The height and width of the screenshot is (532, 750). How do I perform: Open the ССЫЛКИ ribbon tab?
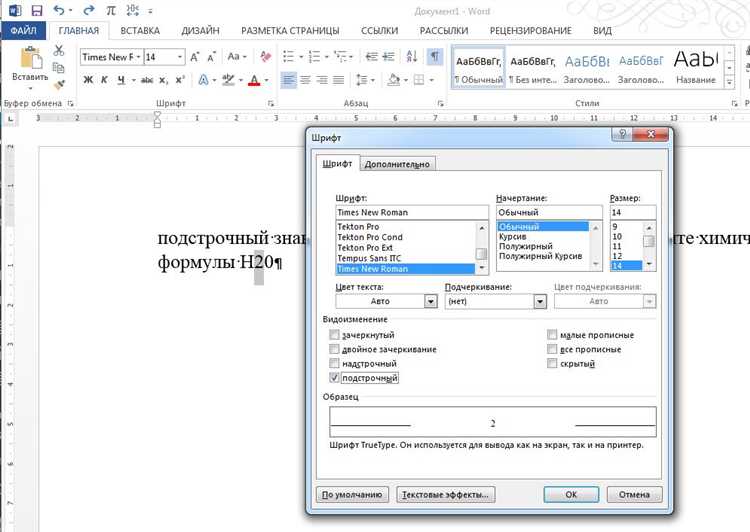(379, 31)
